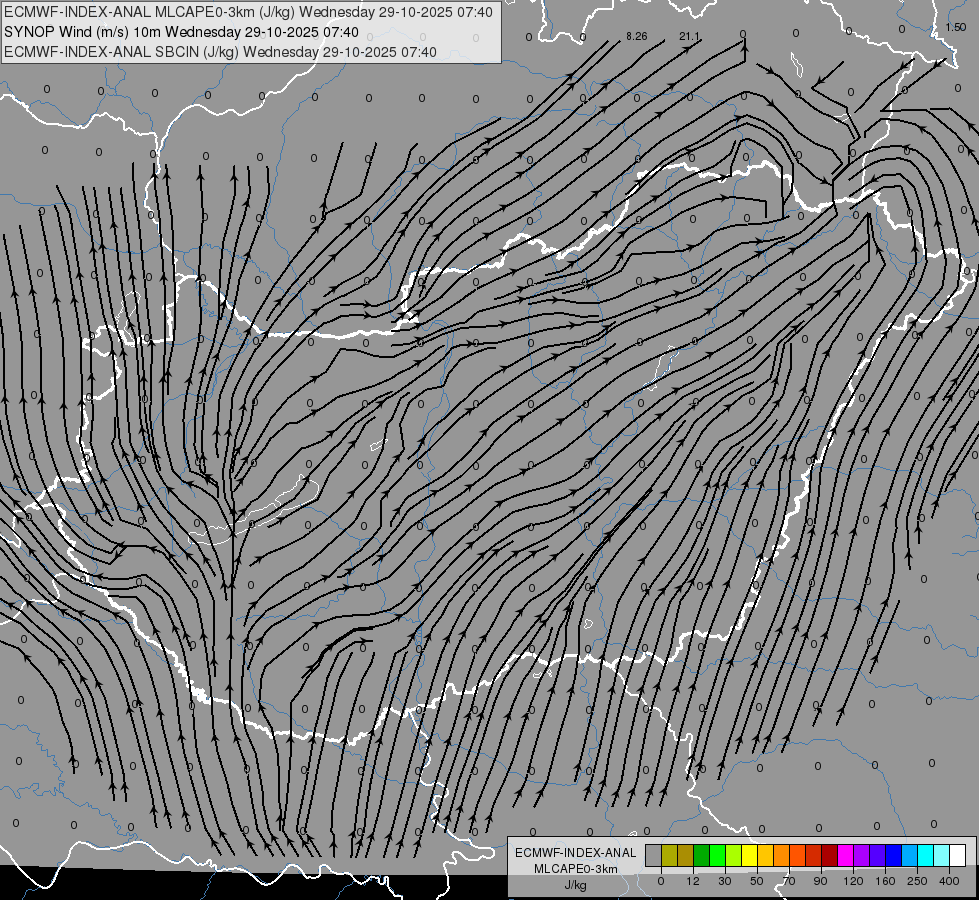Click the legend tick label 250

[917, 881]
